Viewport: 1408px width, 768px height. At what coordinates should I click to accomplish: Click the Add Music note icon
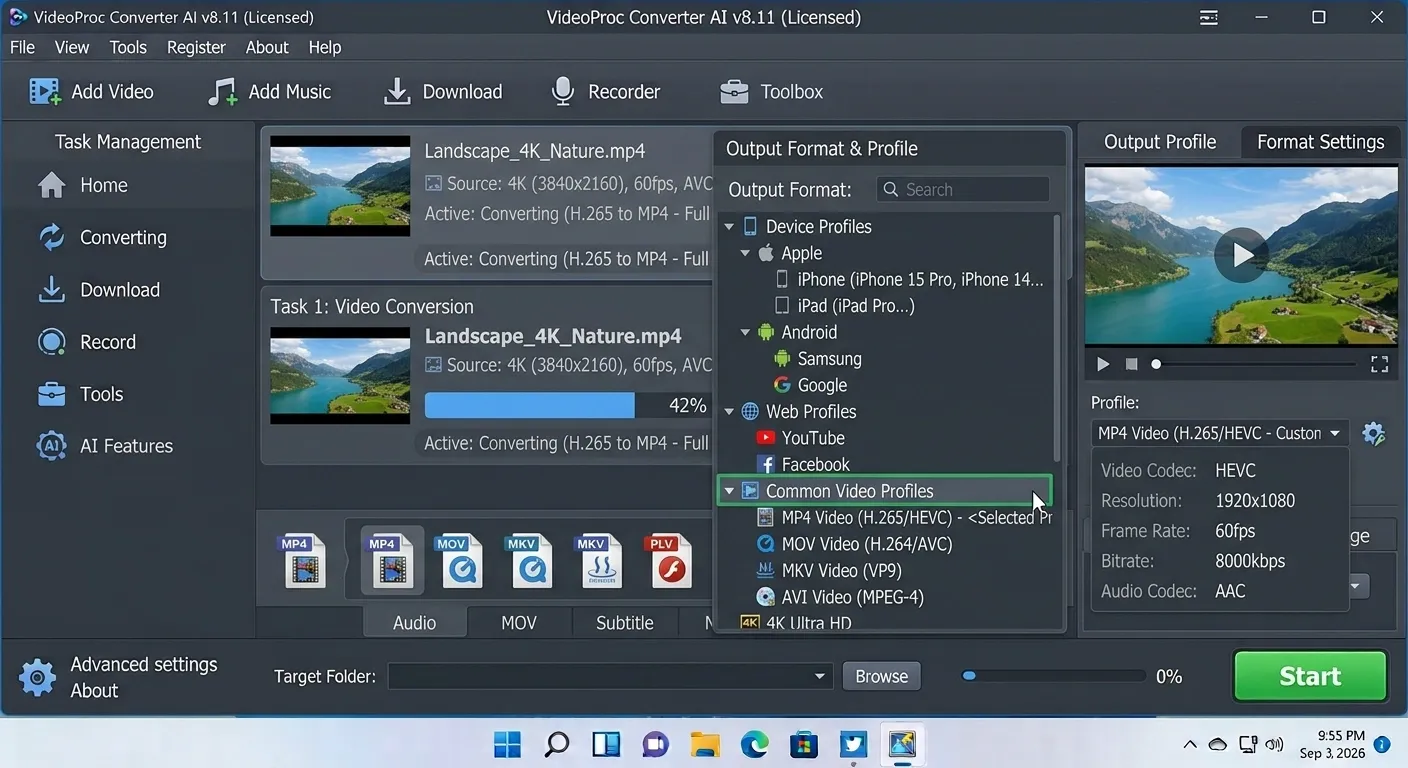coord(222,91)
